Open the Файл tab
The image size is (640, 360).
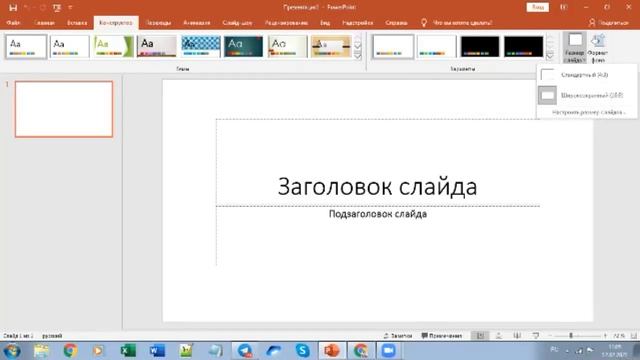tap(13, 23)
